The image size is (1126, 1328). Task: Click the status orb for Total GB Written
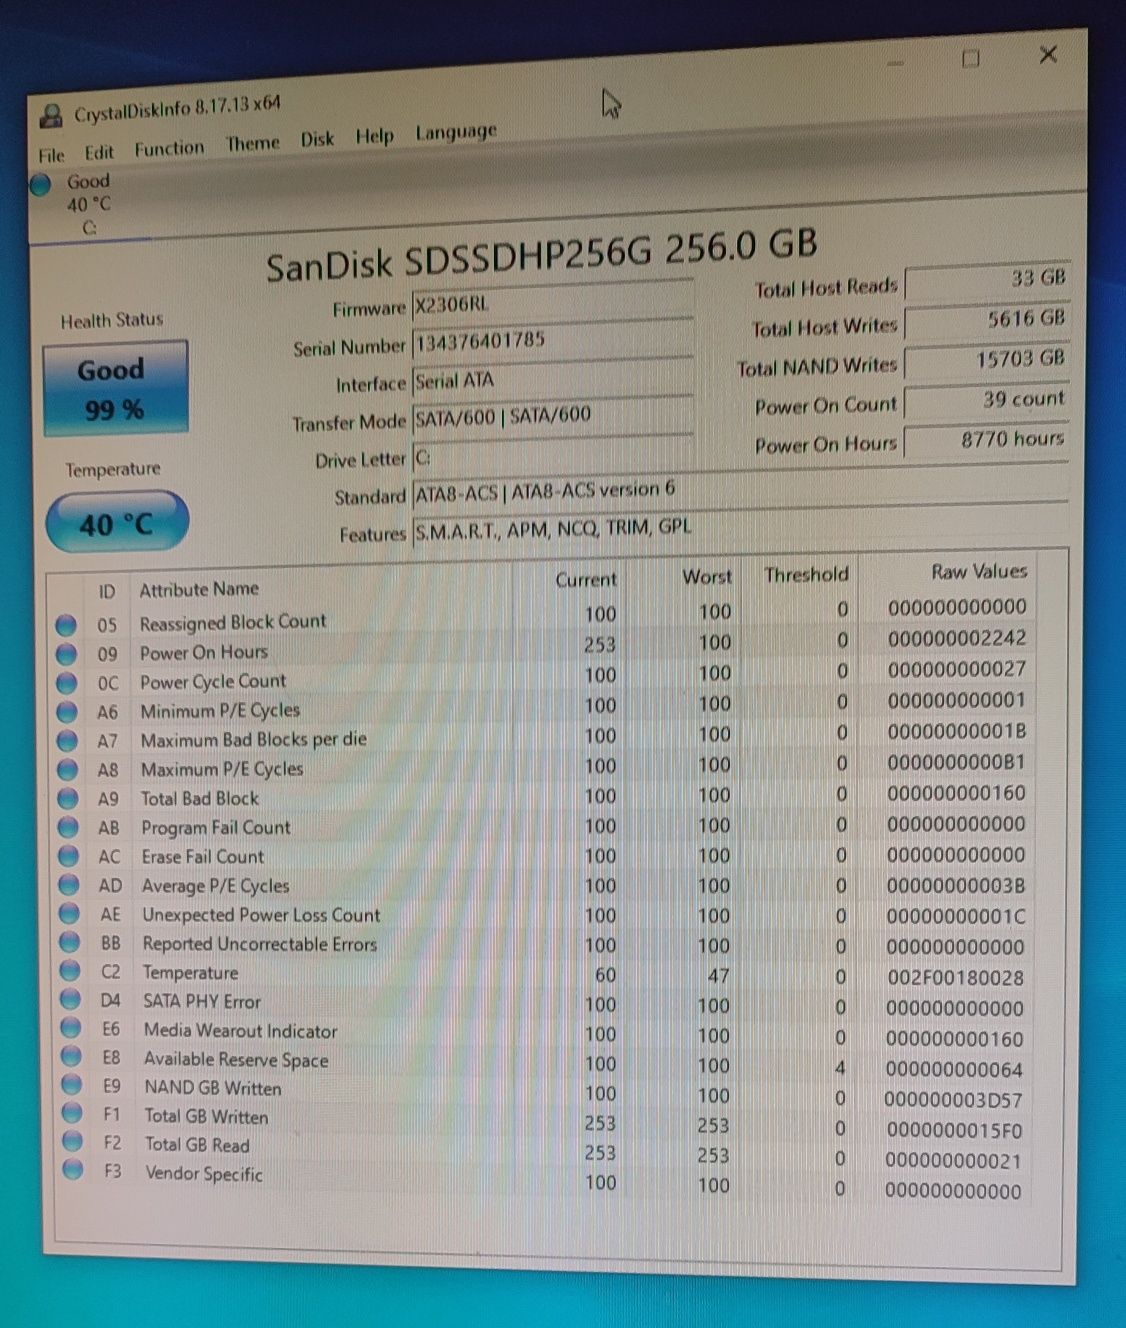click(72, 1113)
